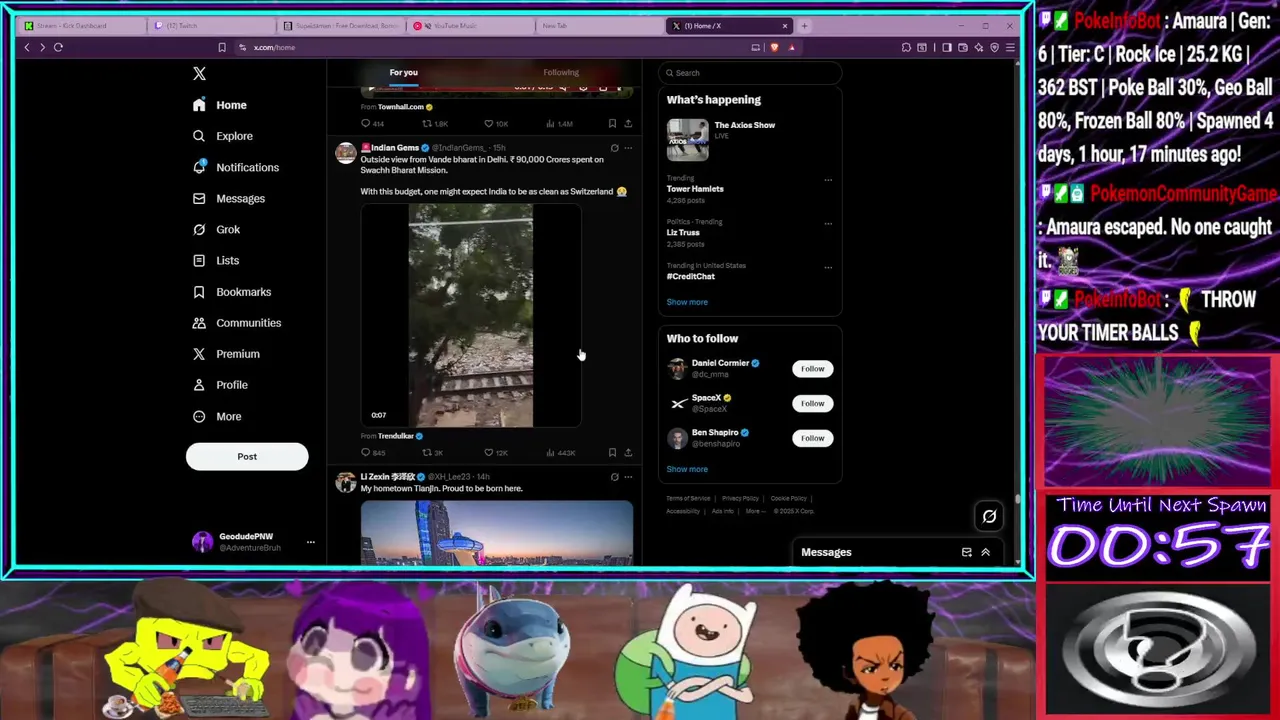This screenshot has width=1280, height=720.
Task: Click Show more under Who to follow
Action: (x=687, y=469)
